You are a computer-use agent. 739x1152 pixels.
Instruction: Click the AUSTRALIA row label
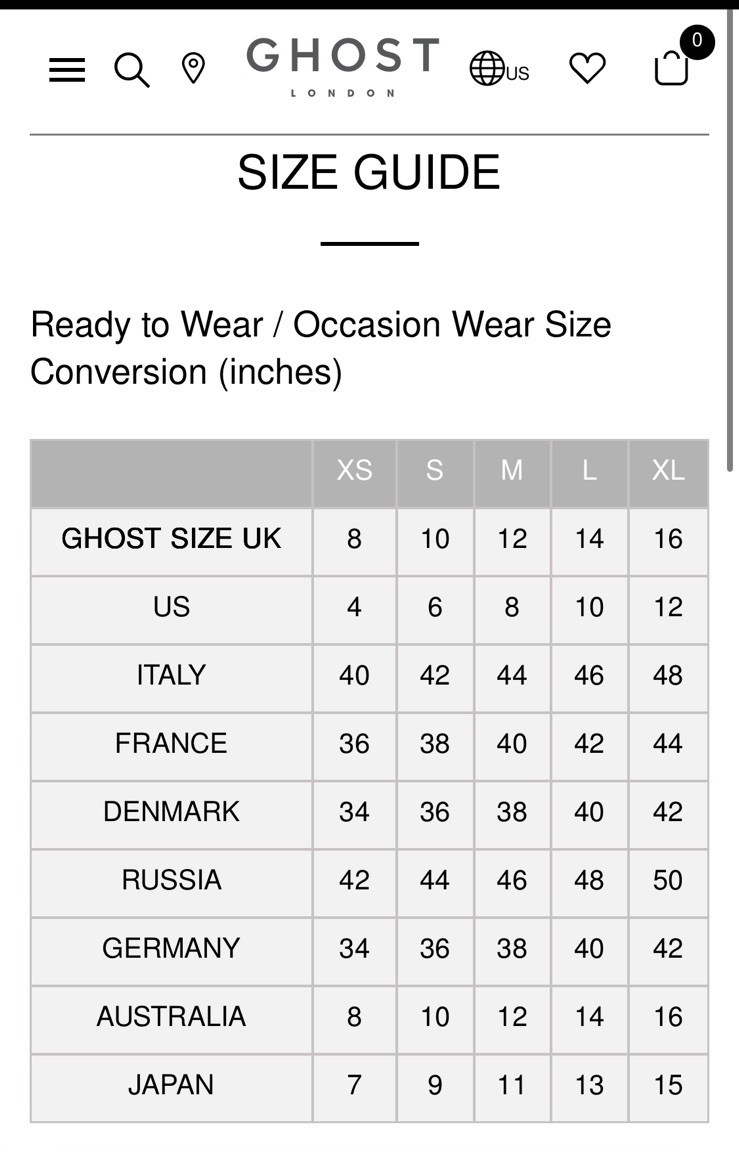(171, 1016)
